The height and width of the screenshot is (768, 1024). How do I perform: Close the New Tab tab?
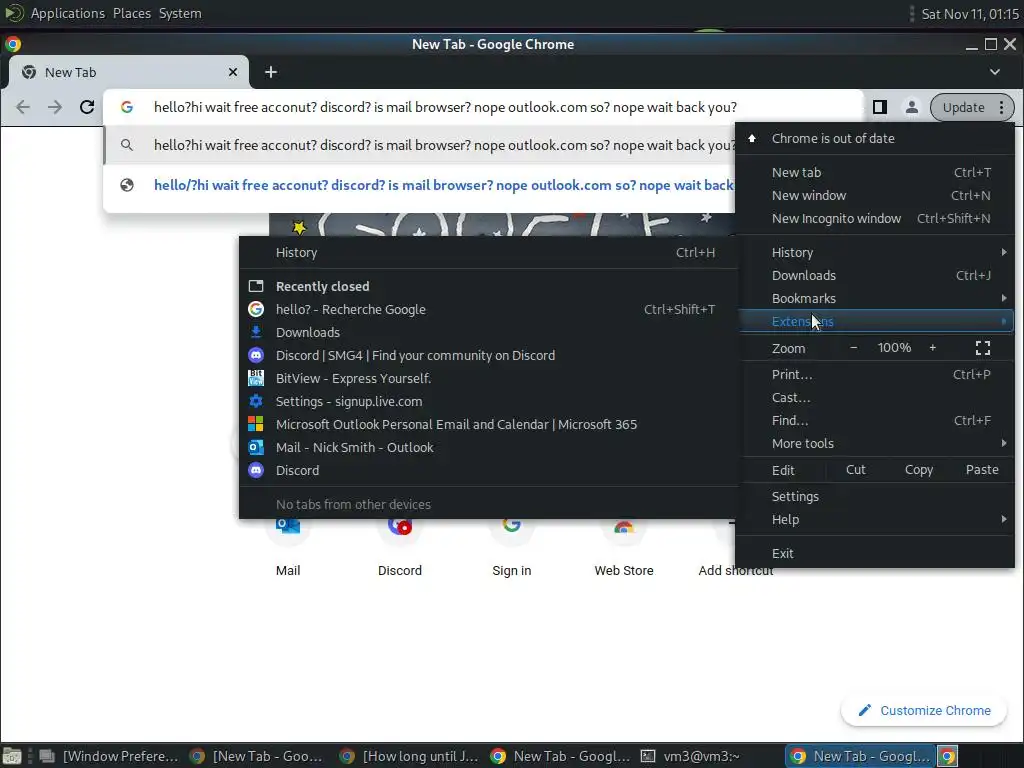click(233, 72)
